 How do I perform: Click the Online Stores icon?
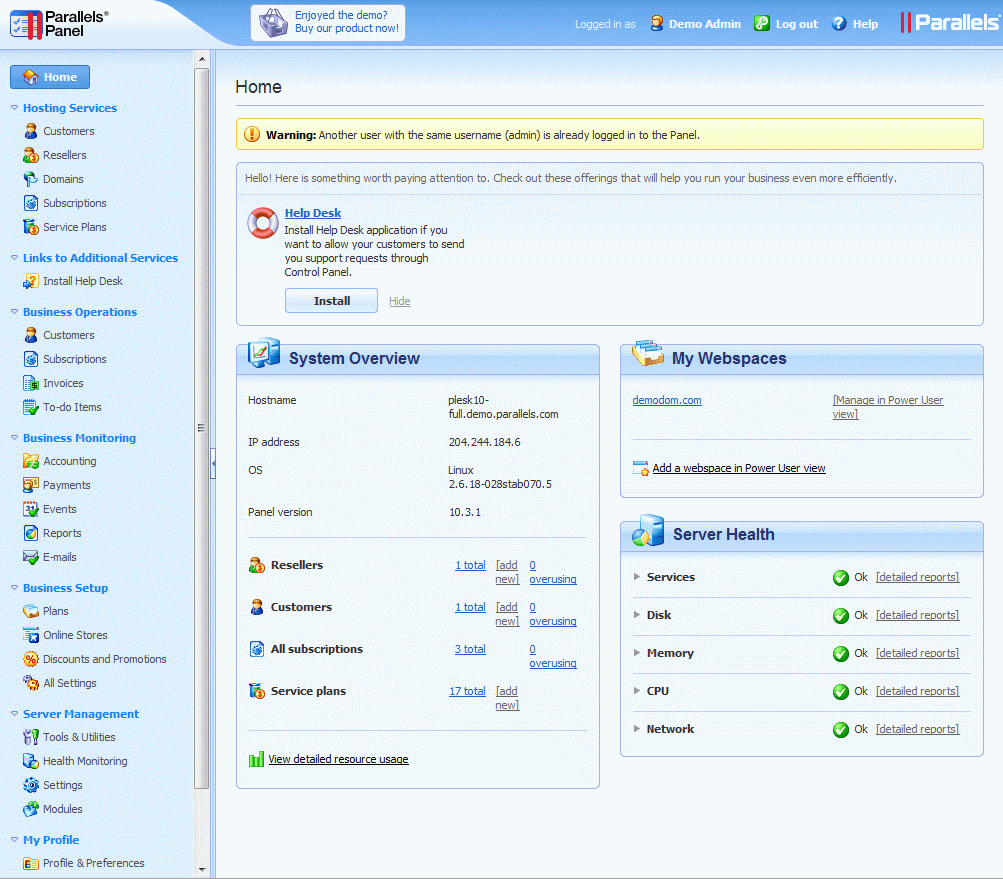[31, 635]
